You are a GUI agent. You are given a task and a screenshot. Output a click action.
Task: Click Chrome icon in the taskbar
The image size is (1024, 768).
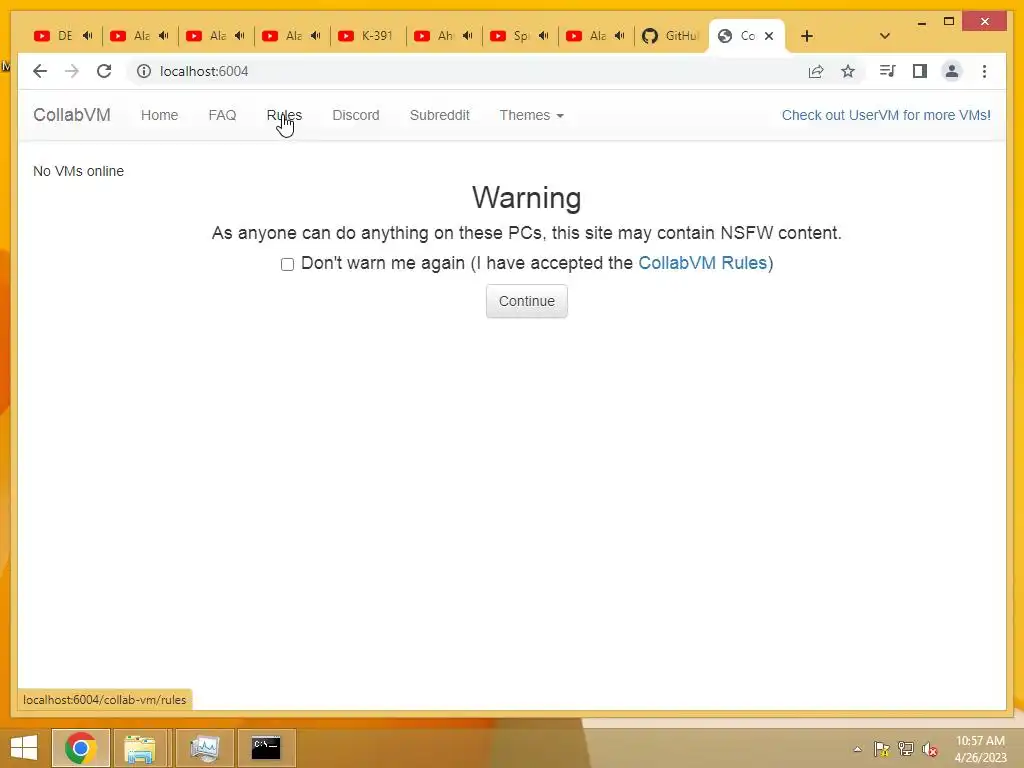(x=81, y=748)
